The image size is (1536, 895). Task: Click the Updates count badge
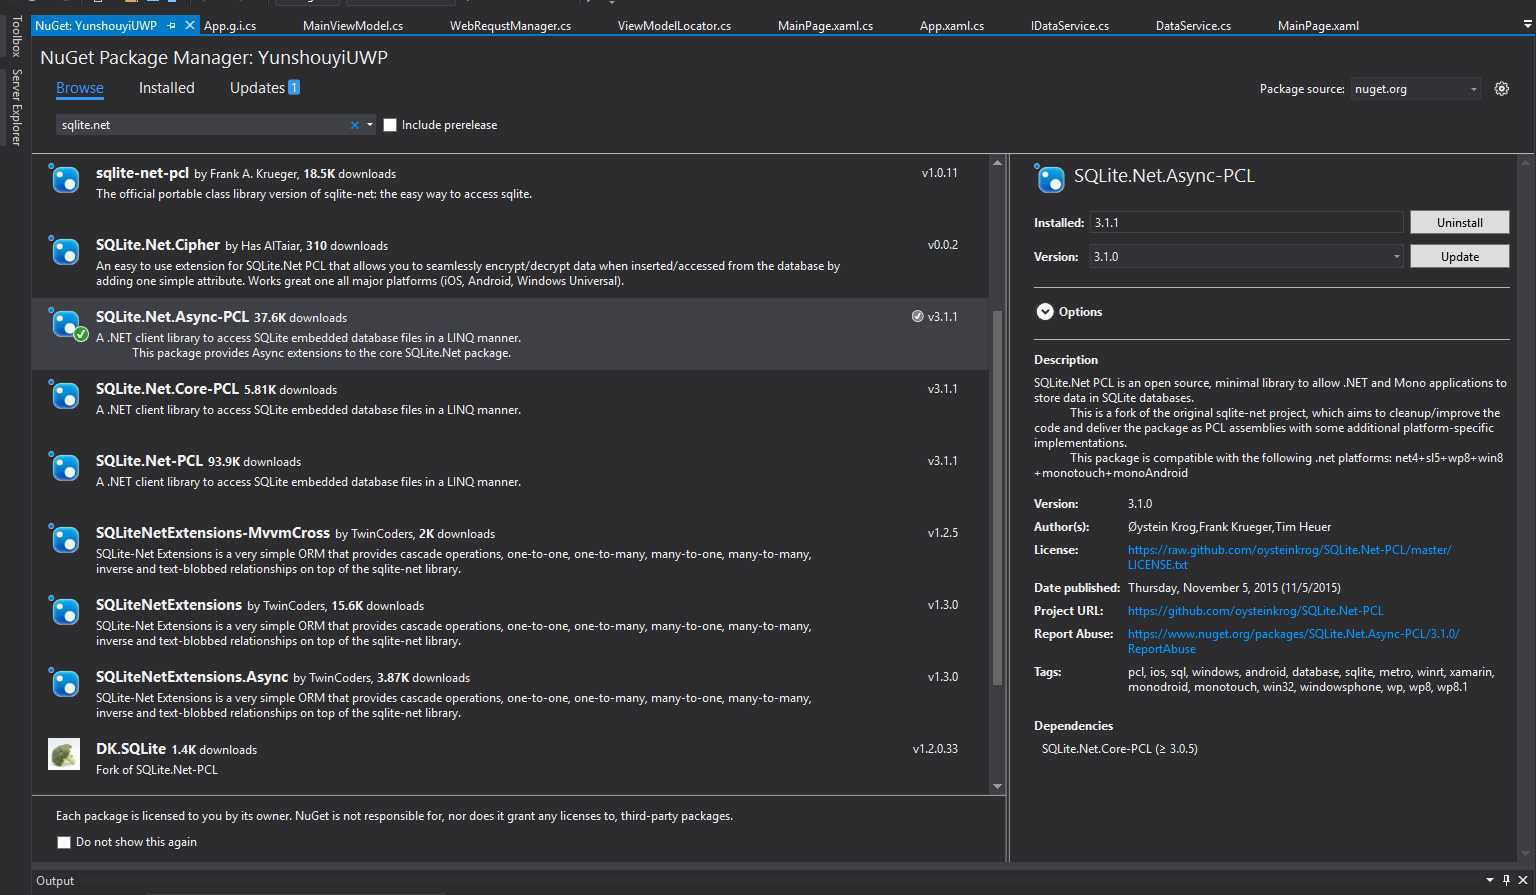[x=294, y=87]
